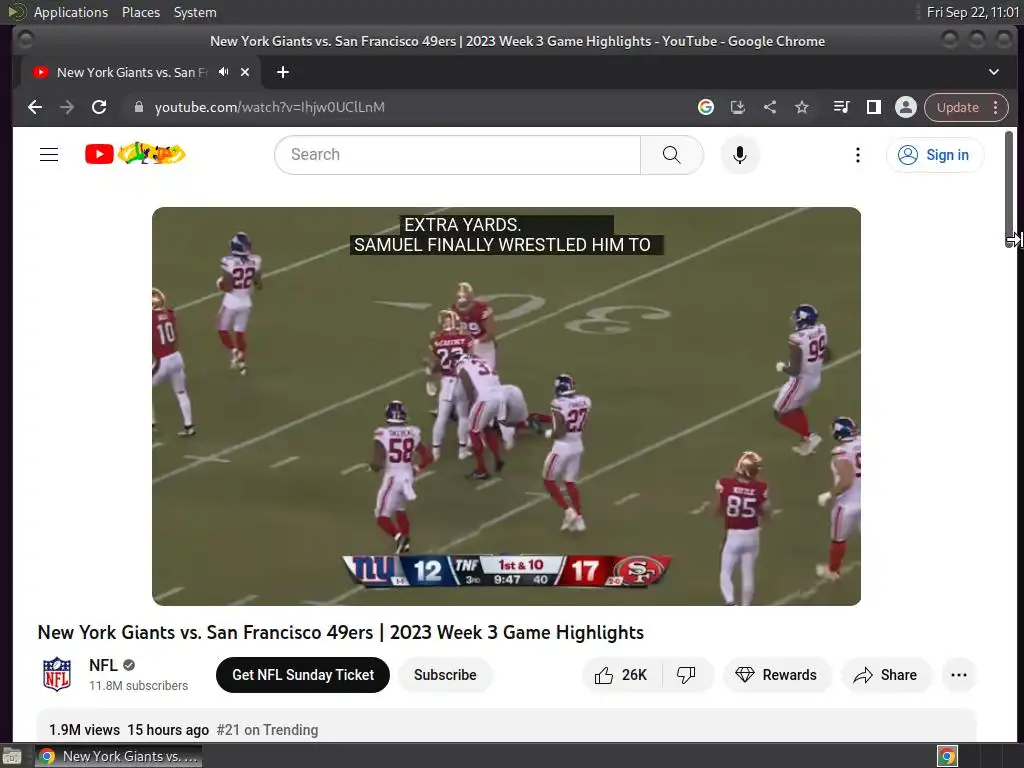The height and width of the screenshot is (768, 1024).
Task: Open YouTube settings three-dot menu
Action: click(858, 155)
